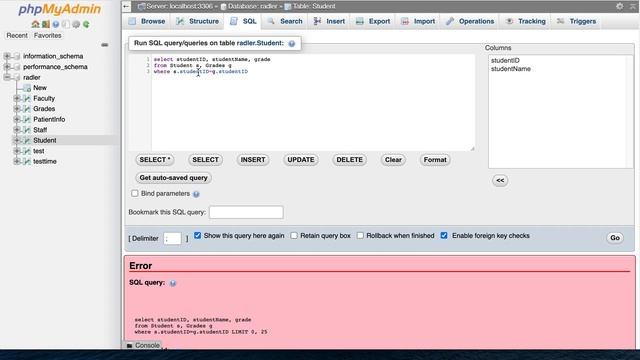
Task: Click the server icon in breadcrumb
Action: (141, 7)
